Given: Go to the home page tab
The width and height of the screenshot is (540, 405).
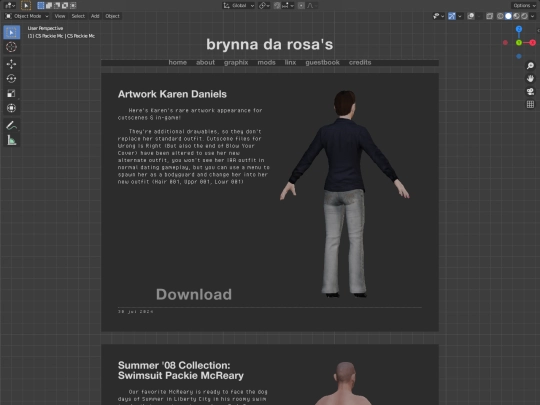Looking at the screenshot, I should pos(178,62).
